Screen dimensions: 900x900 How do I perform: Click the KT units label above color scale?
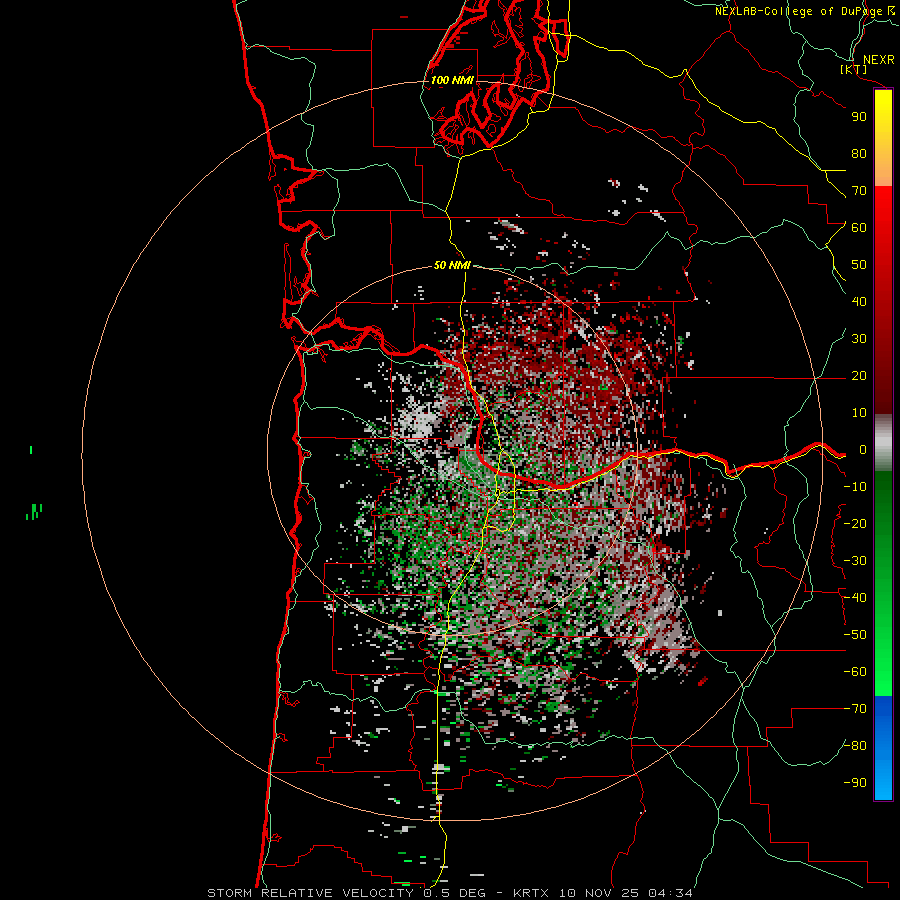(854, 69)
